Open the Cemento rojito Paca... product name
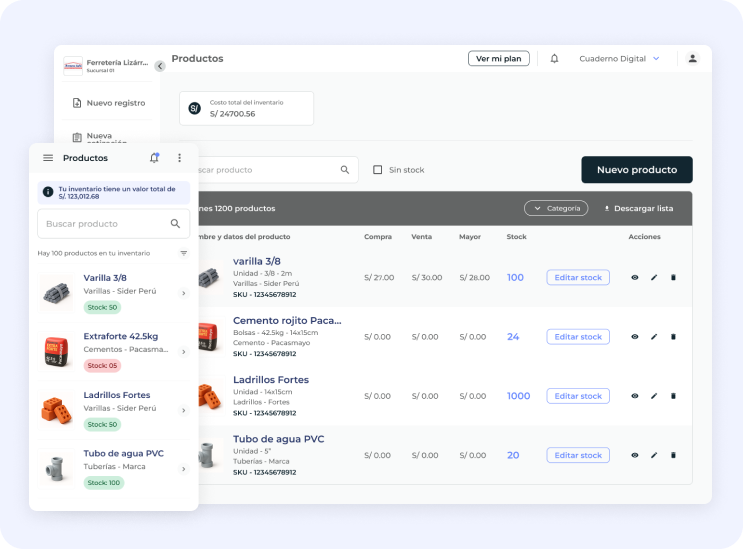Viewport: 743px width, 549px height. click(x=287, y=321)
